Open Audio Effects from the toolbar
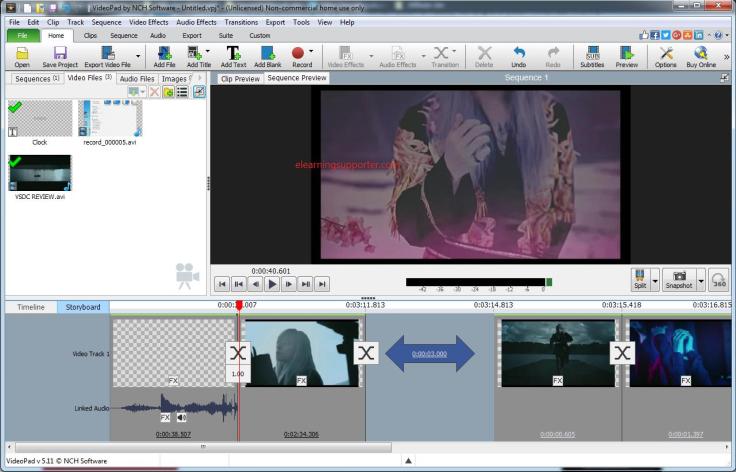Viewport: 736px width, 472px height. pos(398,57)
